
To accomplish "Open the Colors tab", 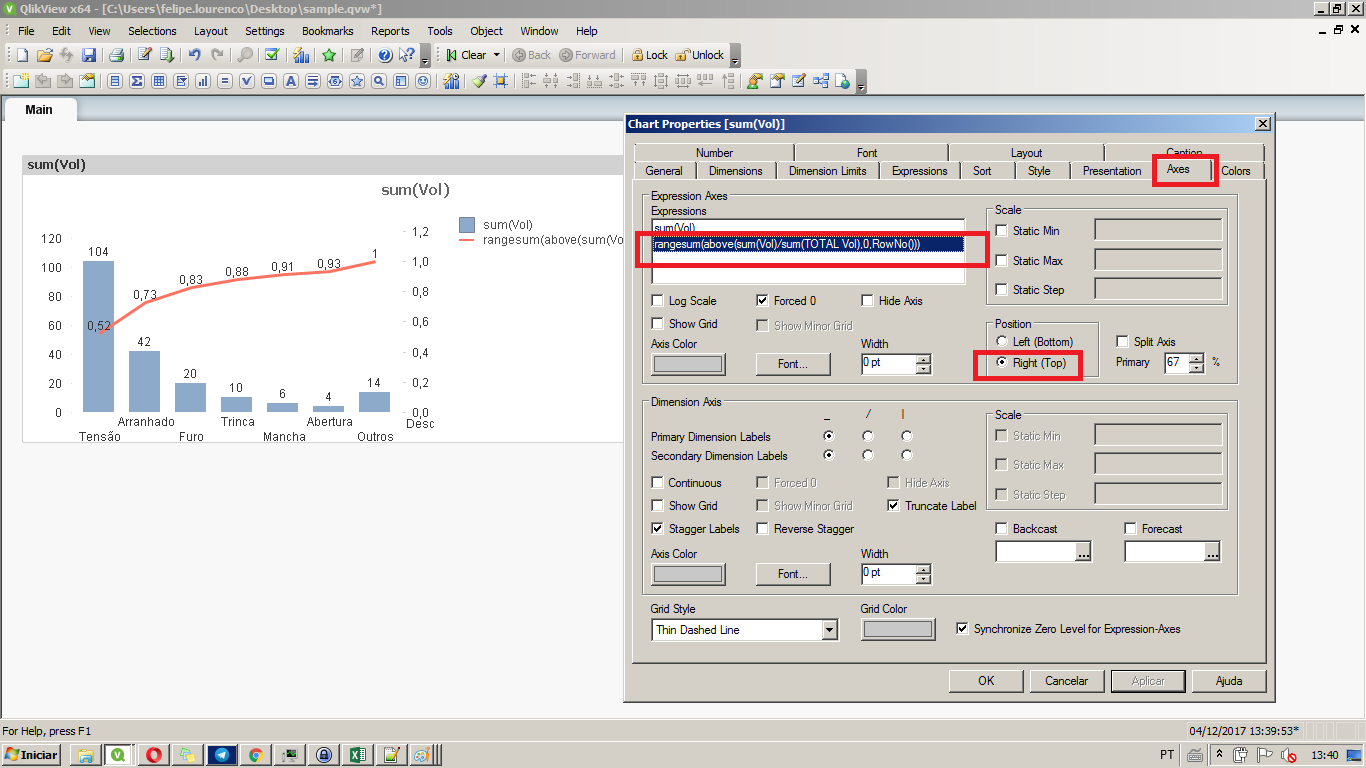I will (1235, 171).
